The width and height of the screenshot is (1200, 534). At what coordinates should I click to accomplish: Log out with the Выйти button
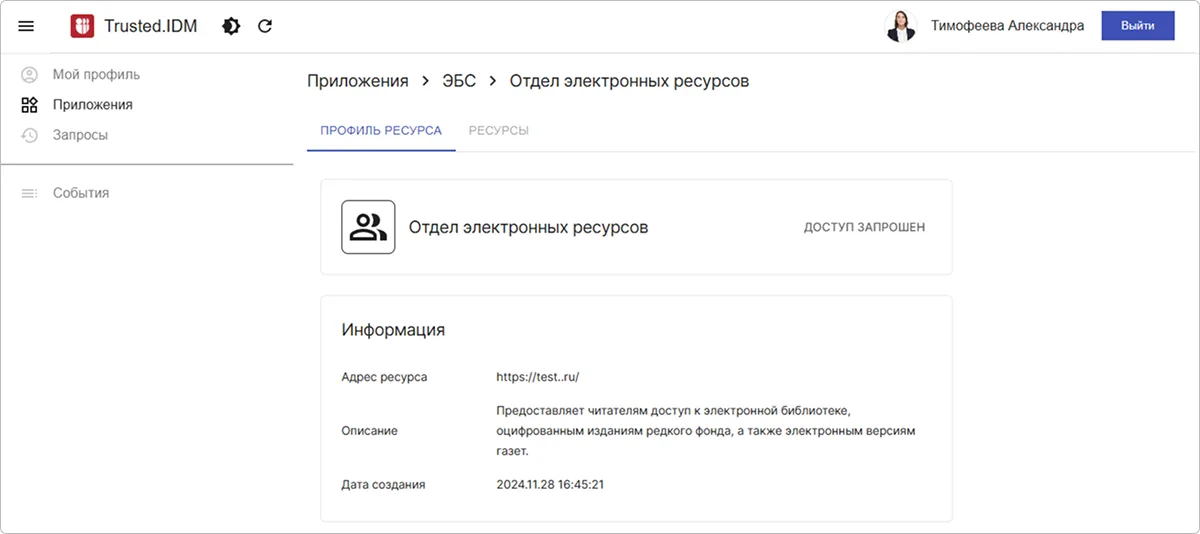[x=1138, y=26]
